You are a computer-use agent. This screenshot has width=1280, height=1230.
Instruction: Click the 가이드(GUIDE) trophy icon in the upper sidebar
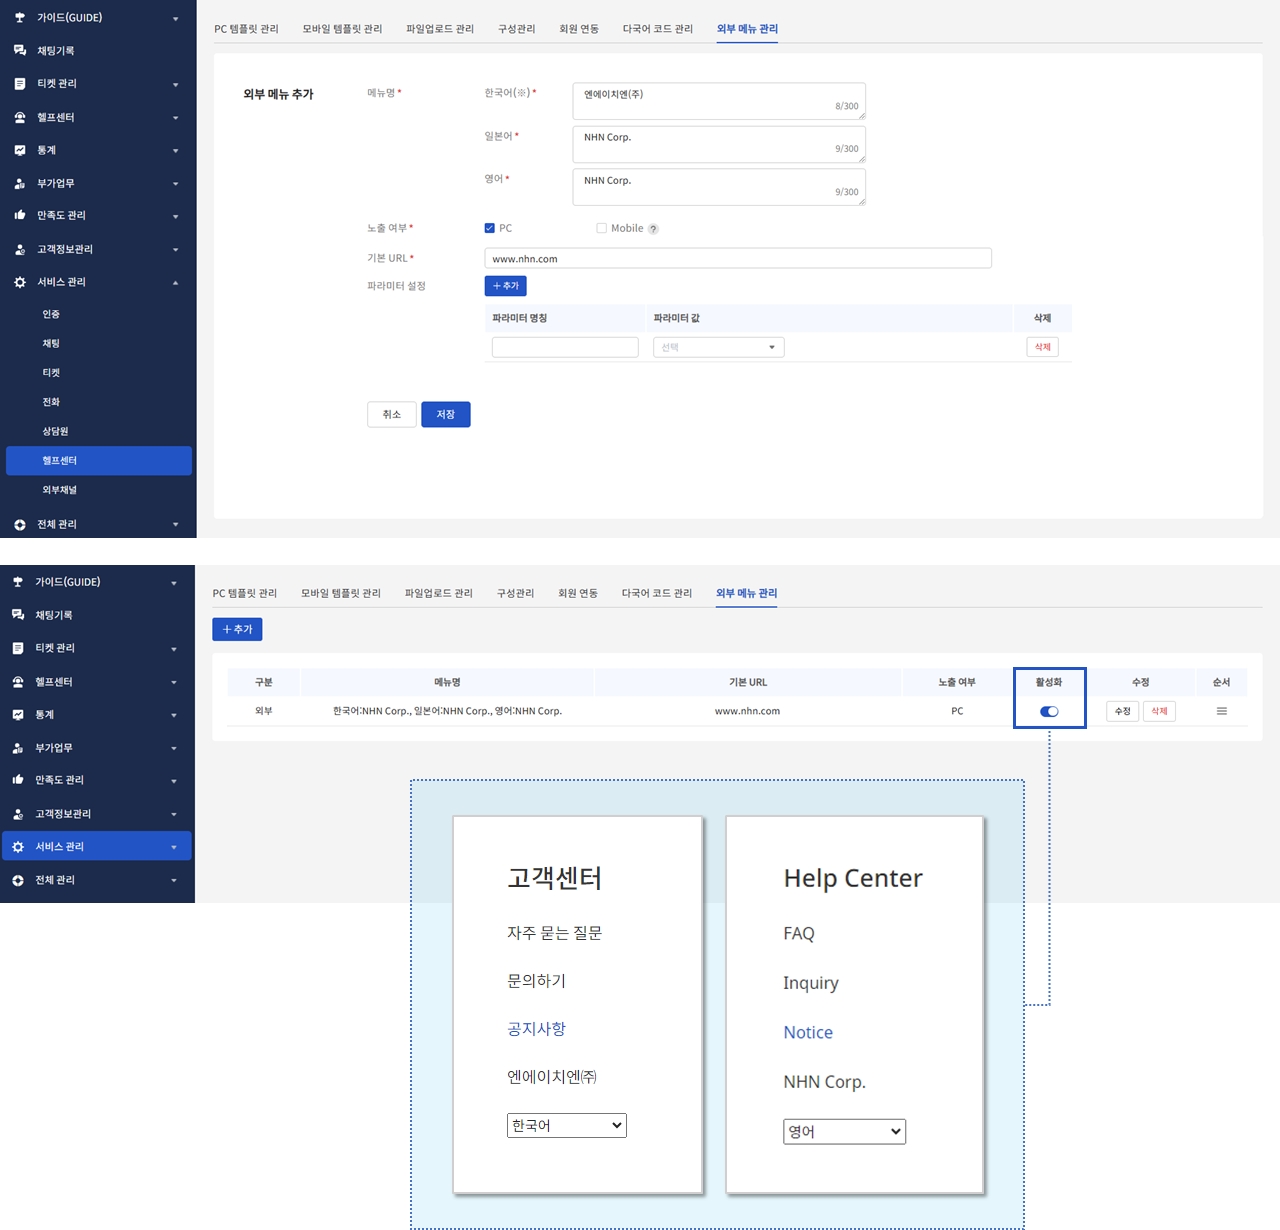coord(20,18)
